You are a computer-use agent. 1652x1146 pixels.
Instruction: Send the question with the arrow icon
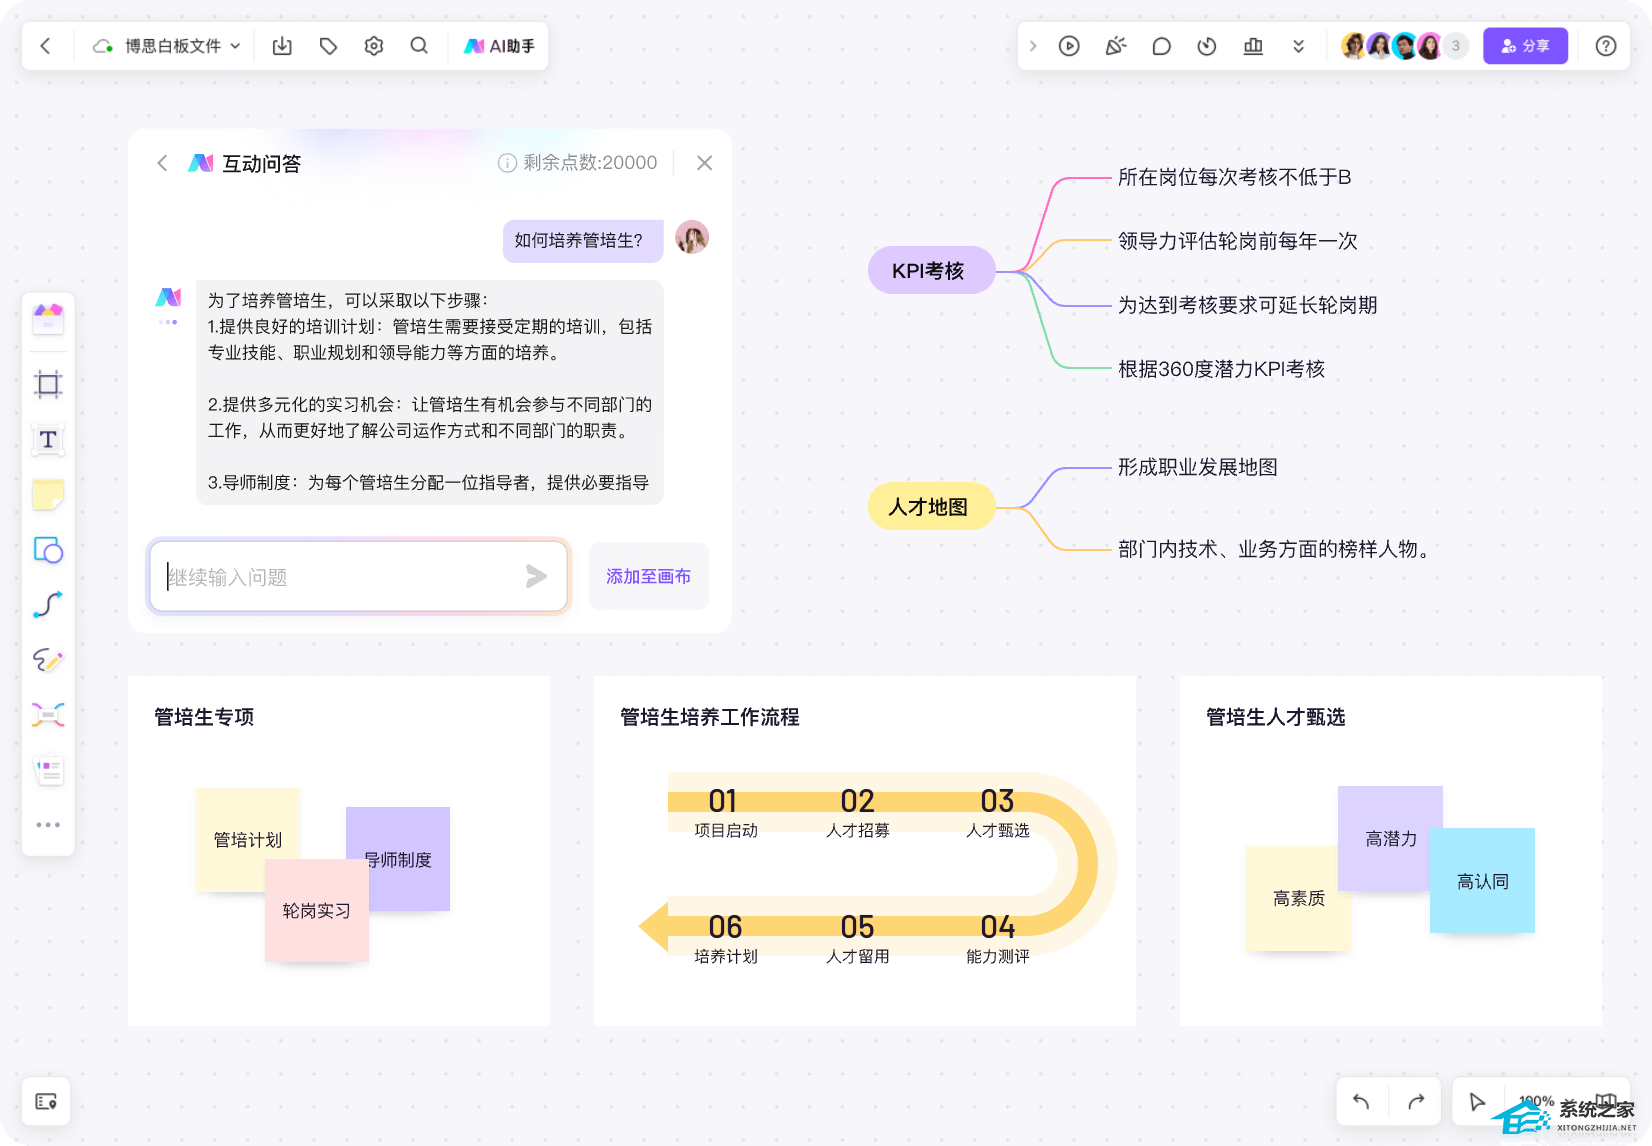tap(537, 576)
